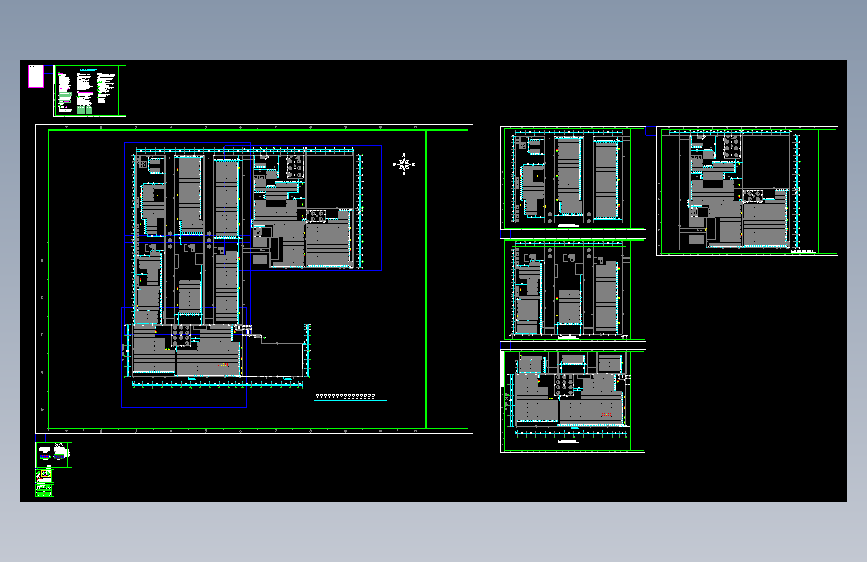The image size is (867, 562).
Task: Select the magenta-bordered cover sheet
Action: click(36, 76)
